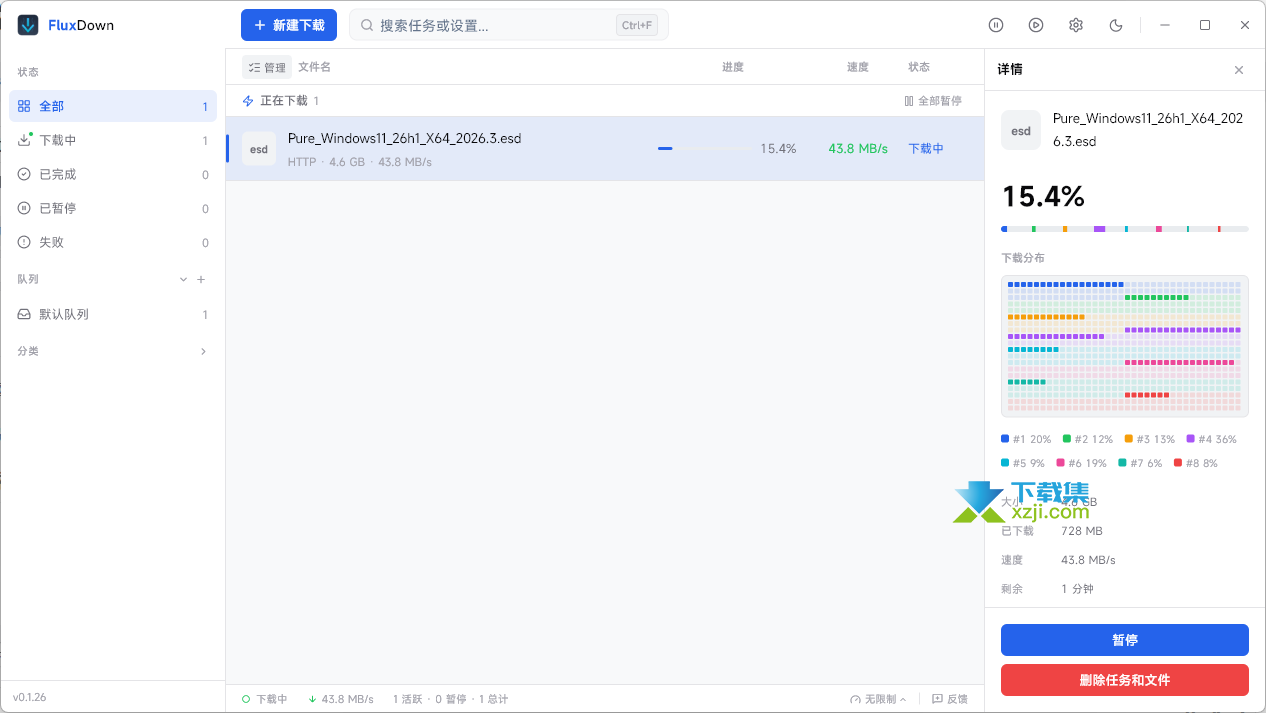
Task: Collapse the 队列 section chevron
Action: point(183,280)
